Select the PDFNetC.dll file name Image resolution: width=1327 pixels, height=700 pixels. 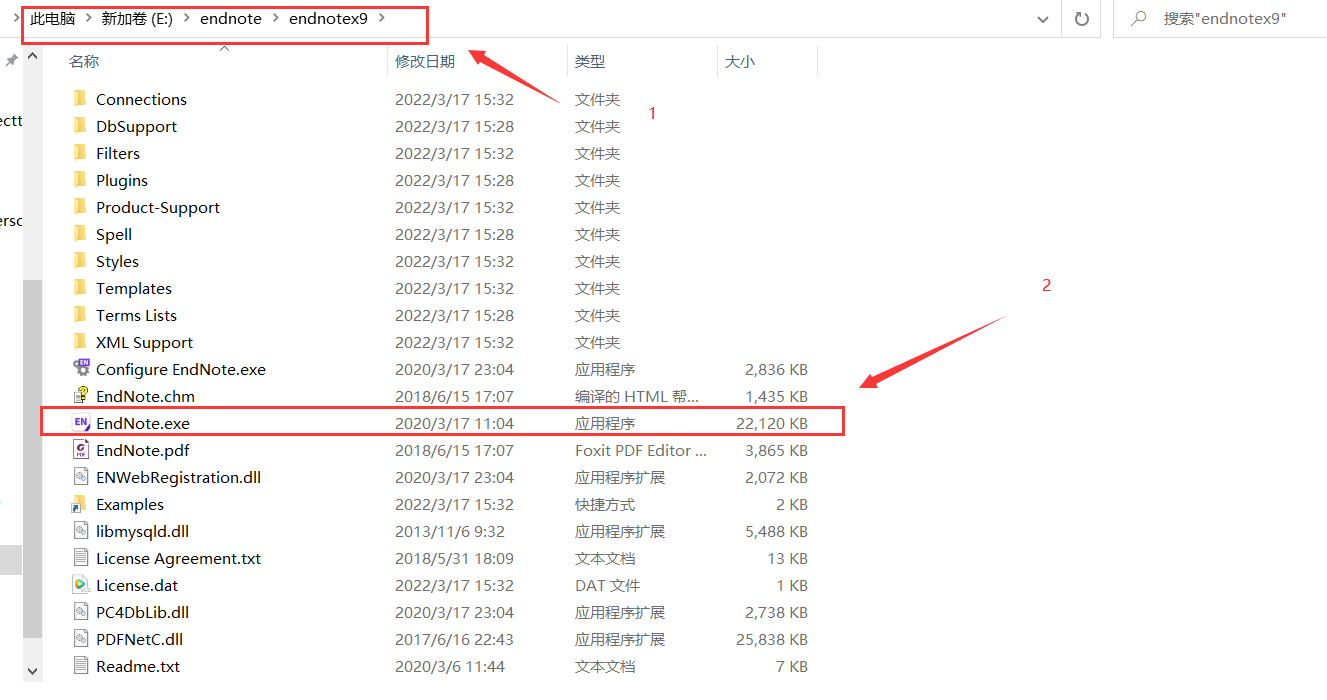pyautogui.click(x=139, y=639)
